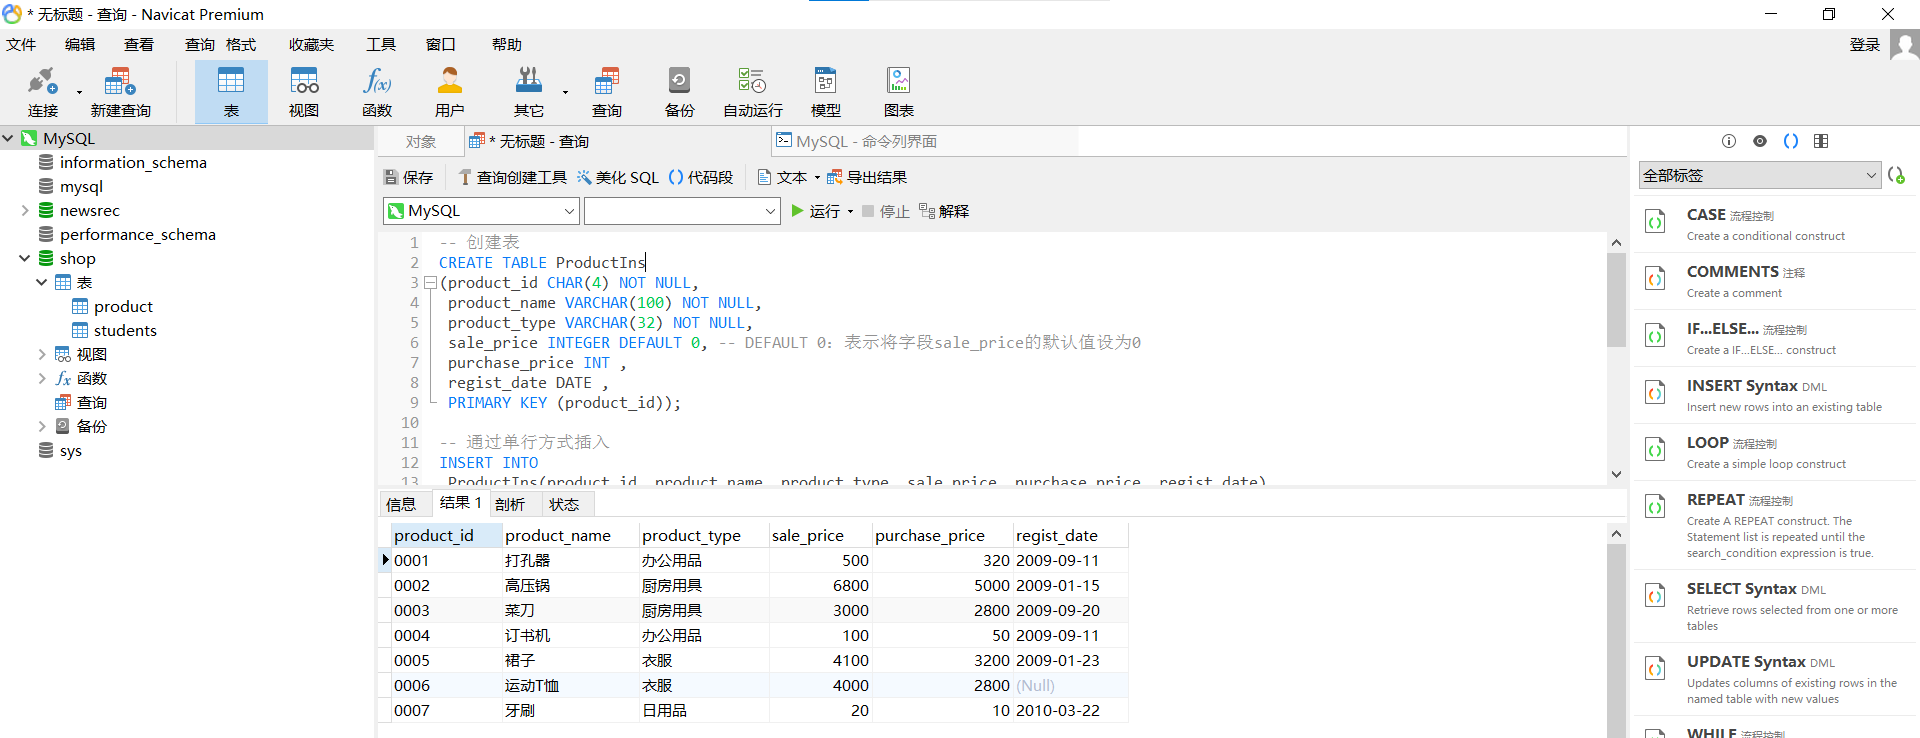Select information_schema database
Screen dimensions: 1920x738
pos(133,163)
